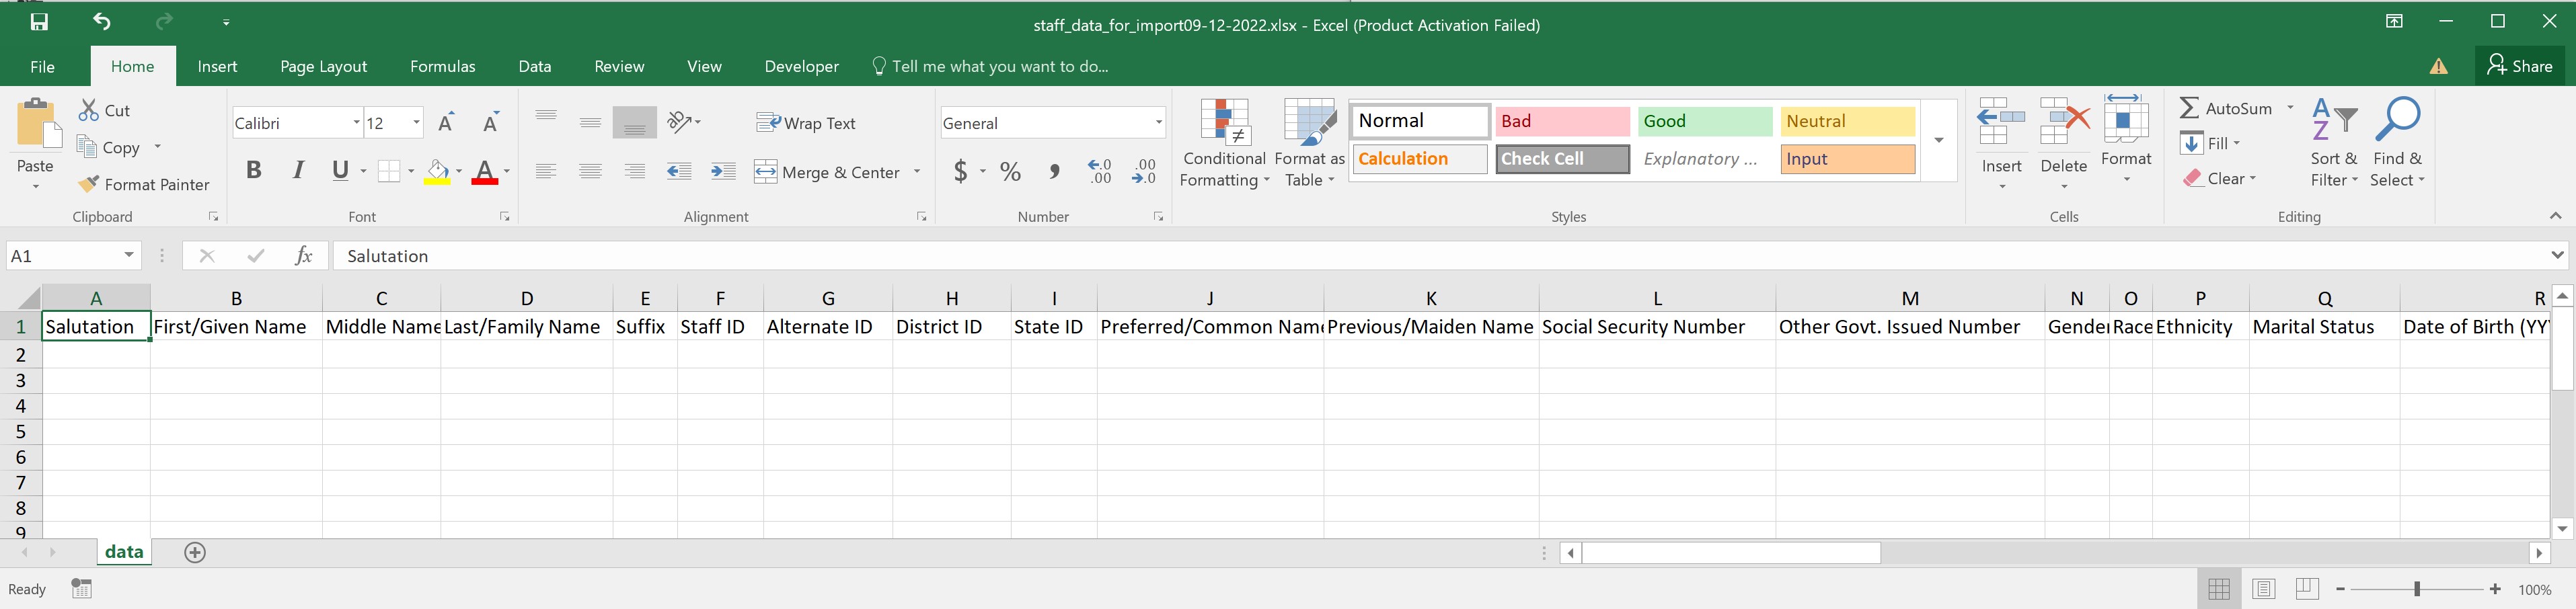Open the font name Calibri dropdown

(x=356, y=123)
